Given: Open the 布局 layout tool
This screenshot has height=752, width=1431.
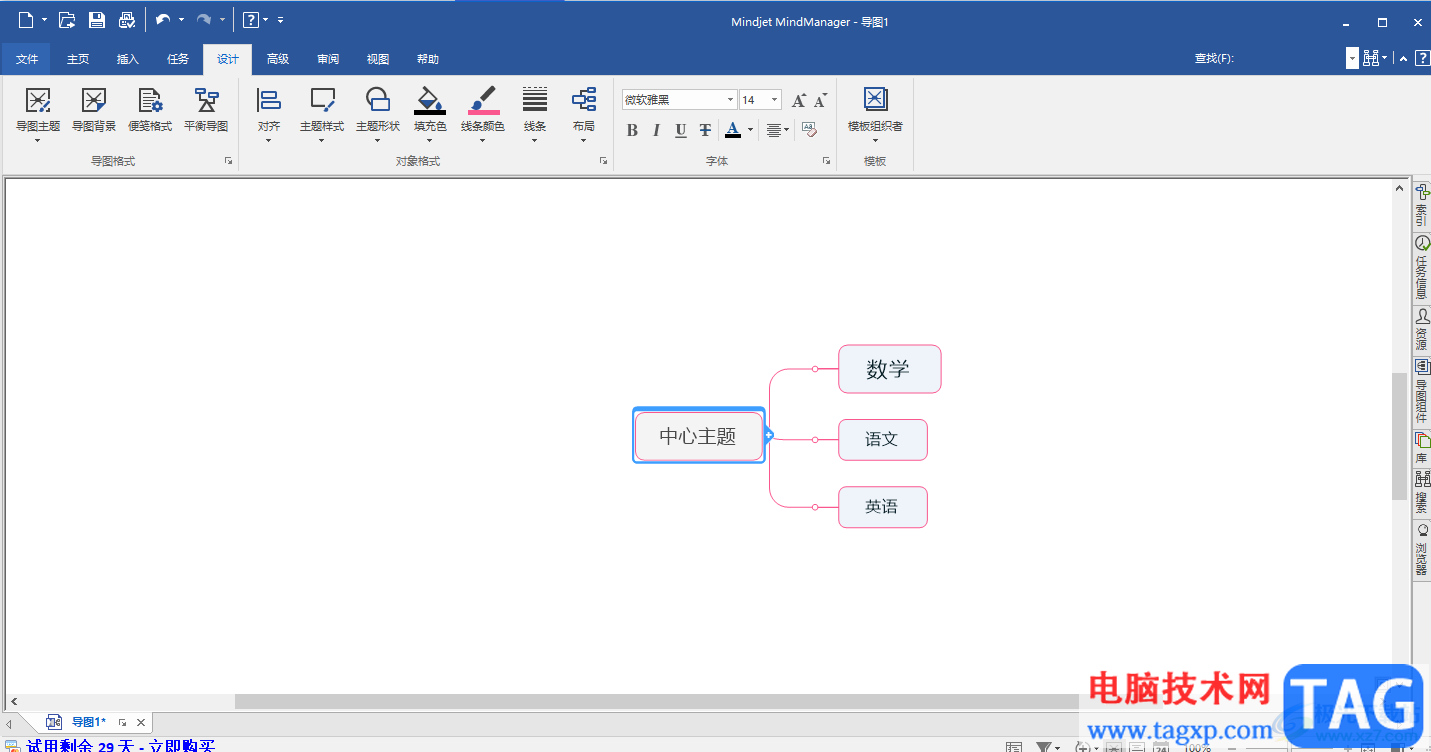Looking at the screenshot, I should tap(584, 114).
